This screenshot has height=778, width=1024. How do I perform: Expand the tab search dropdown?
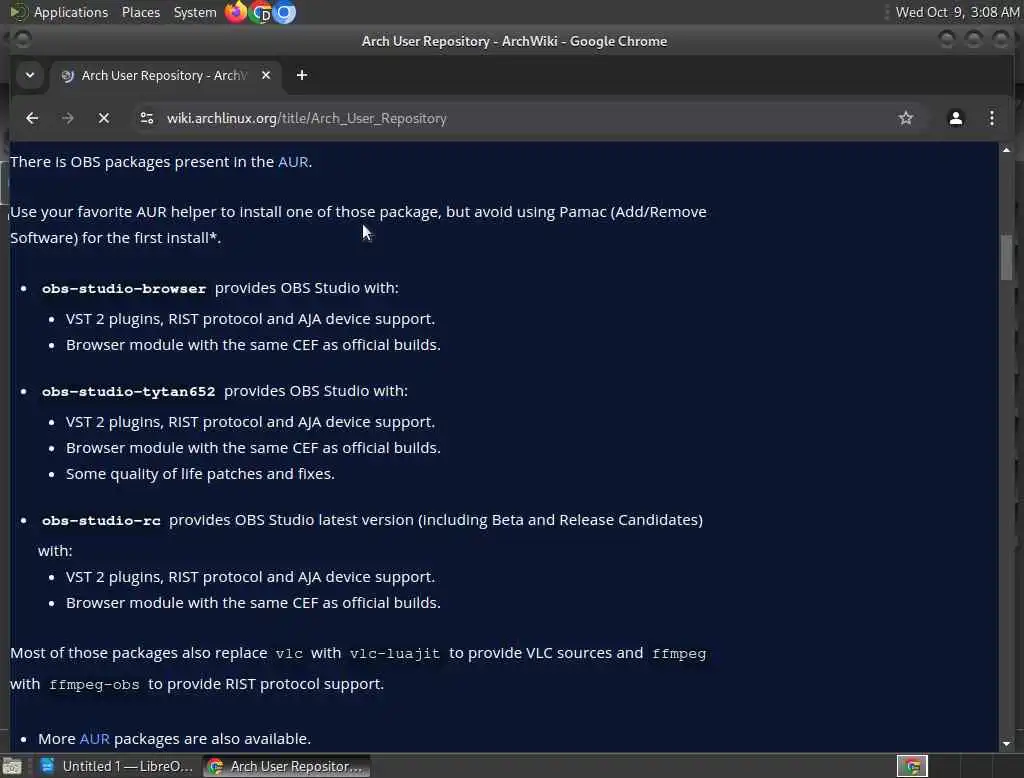(29, 75)
